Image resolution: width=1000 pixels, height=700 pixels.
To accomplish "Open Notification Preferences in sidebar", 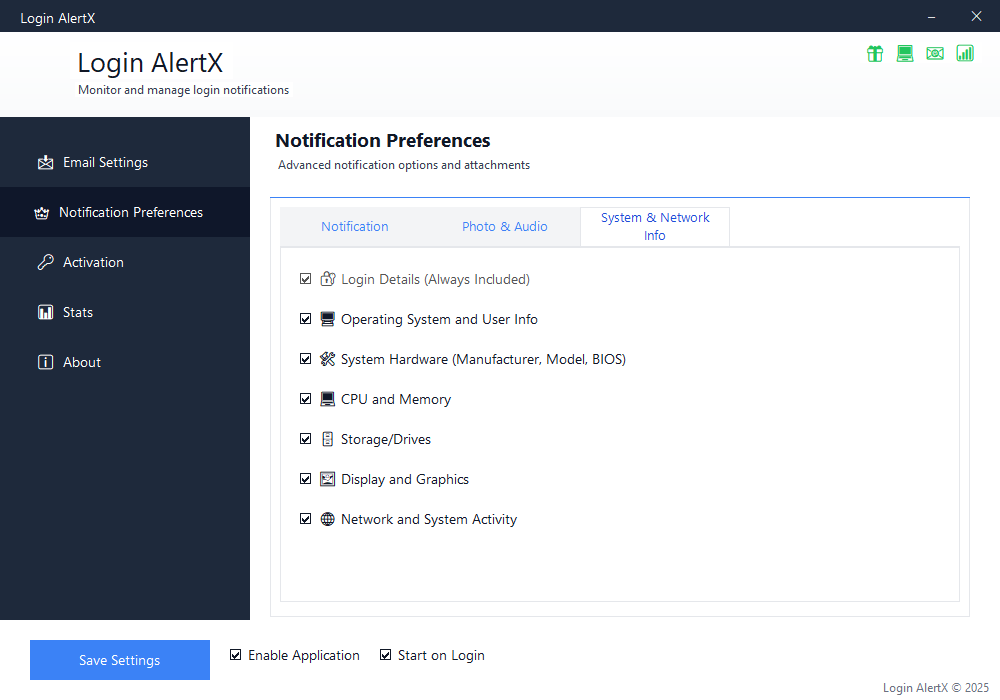I will point(125,212).
